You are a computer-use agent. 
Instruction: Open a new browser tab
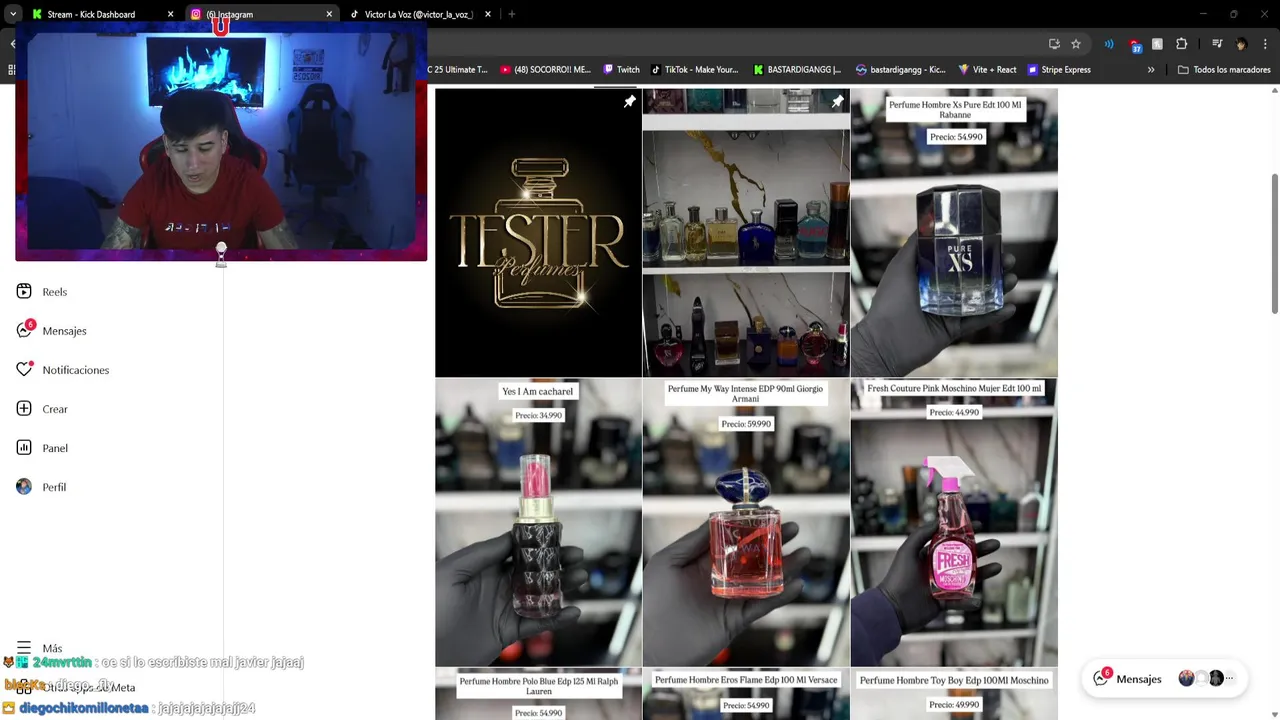click(x=511, y=14)
